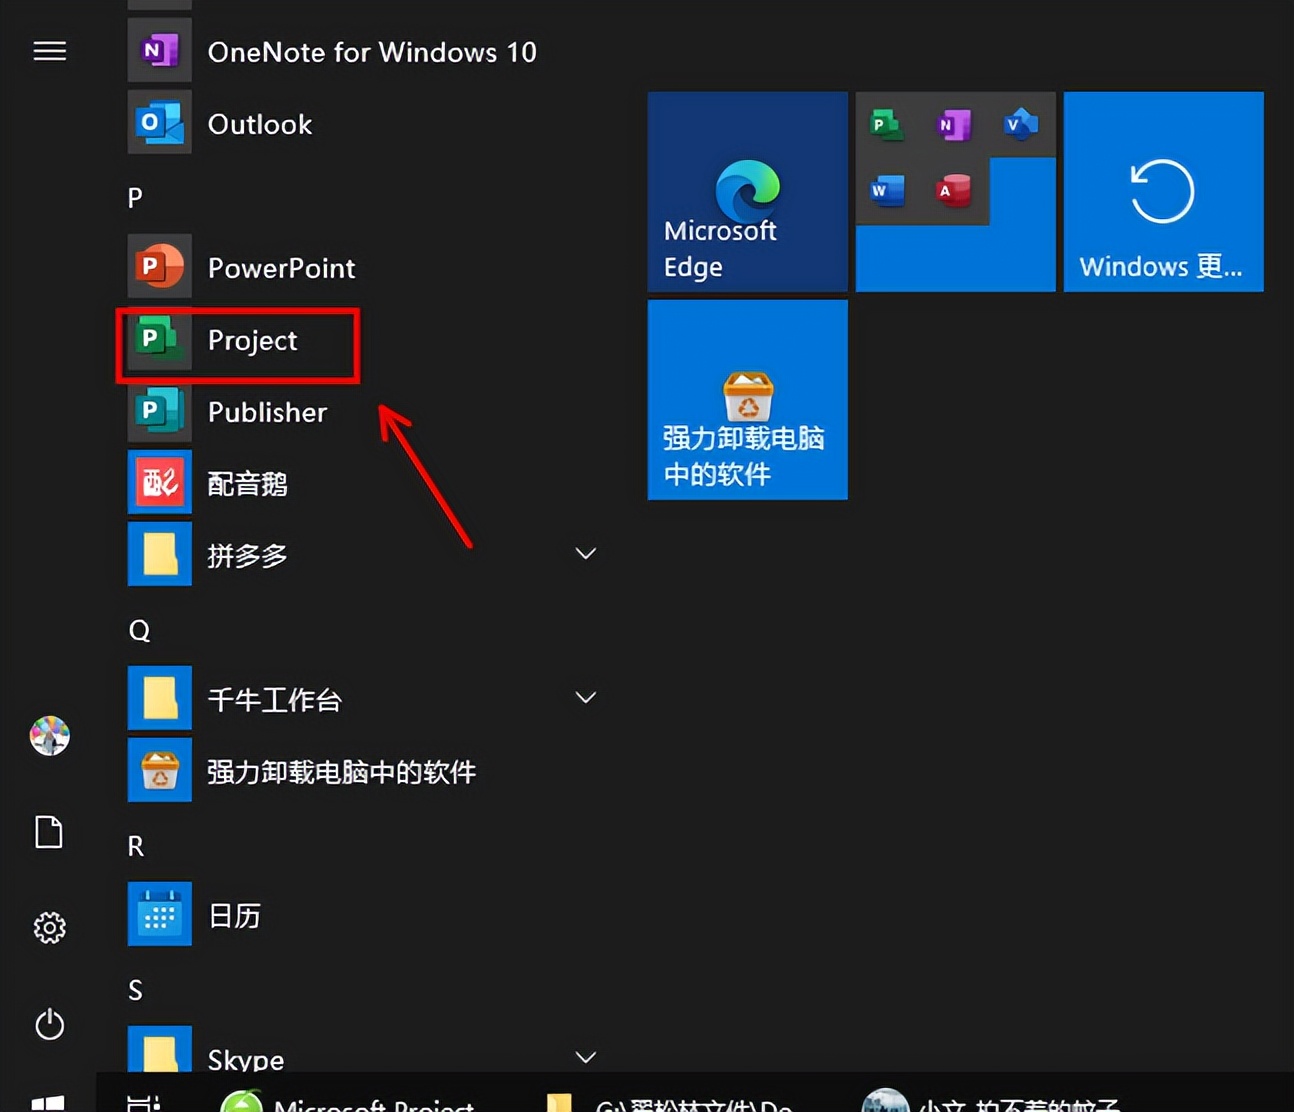This screenshot has height=1112, width=1294.
Task: Launch OneNote for Windows 10
Action: coord(371,52)
